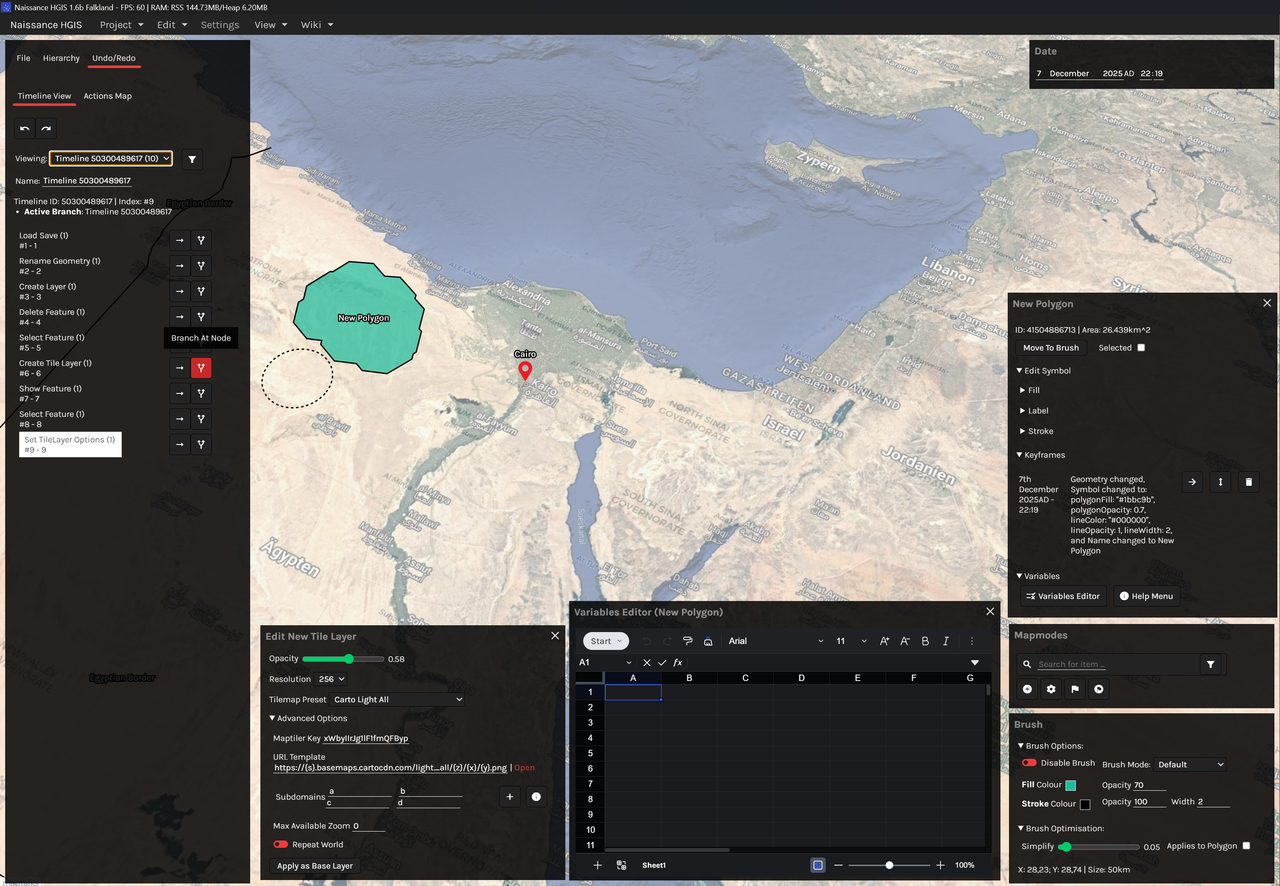Apply bold formatting in Variables Editor
1280x886 pixels.
925,641
